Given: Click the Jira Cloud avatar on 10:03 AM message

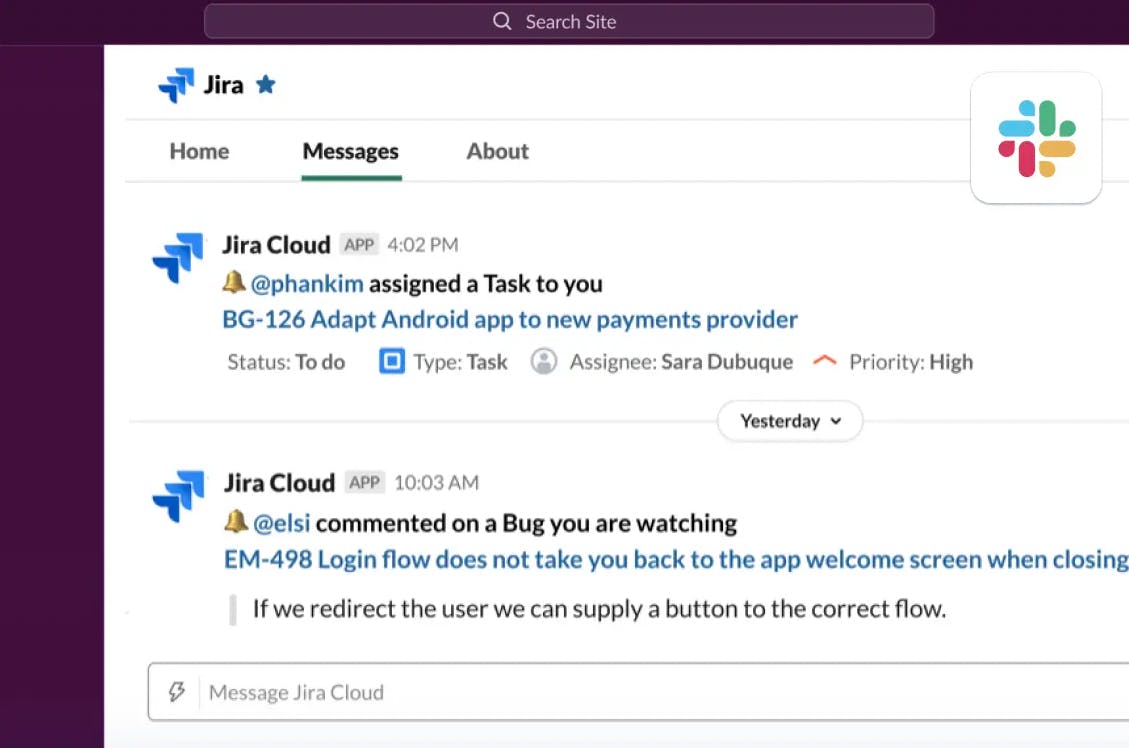Looking at the screenshot, I should point(178,497).
